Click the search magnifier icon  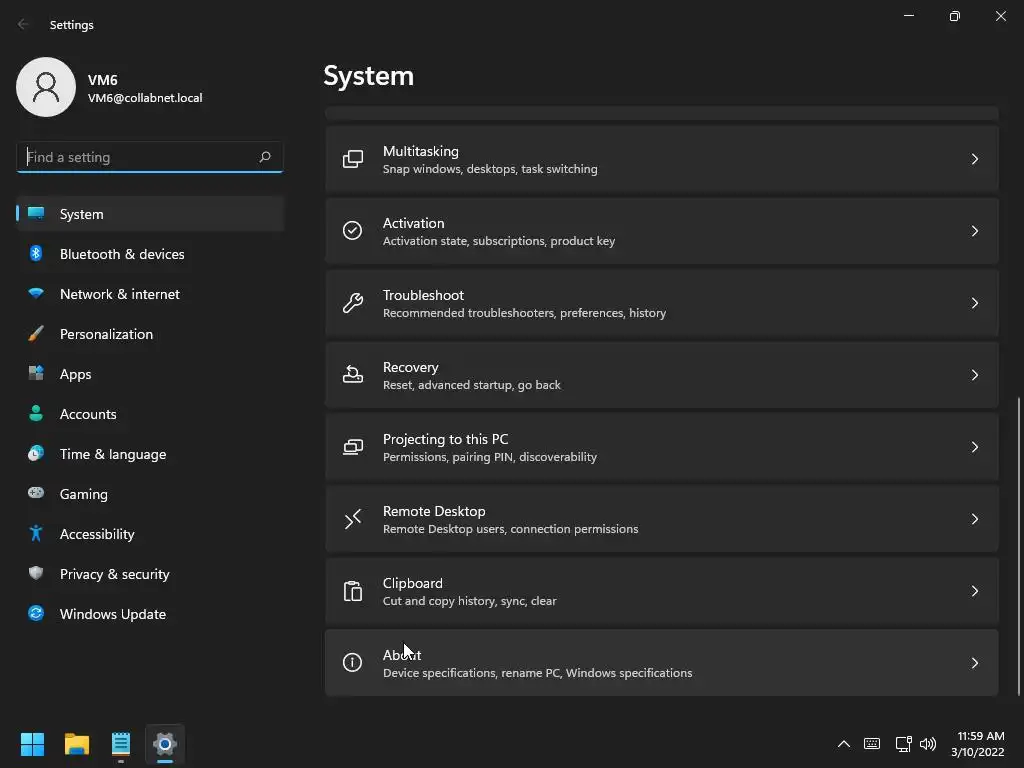pyautogui.click(x=265, y=157)
